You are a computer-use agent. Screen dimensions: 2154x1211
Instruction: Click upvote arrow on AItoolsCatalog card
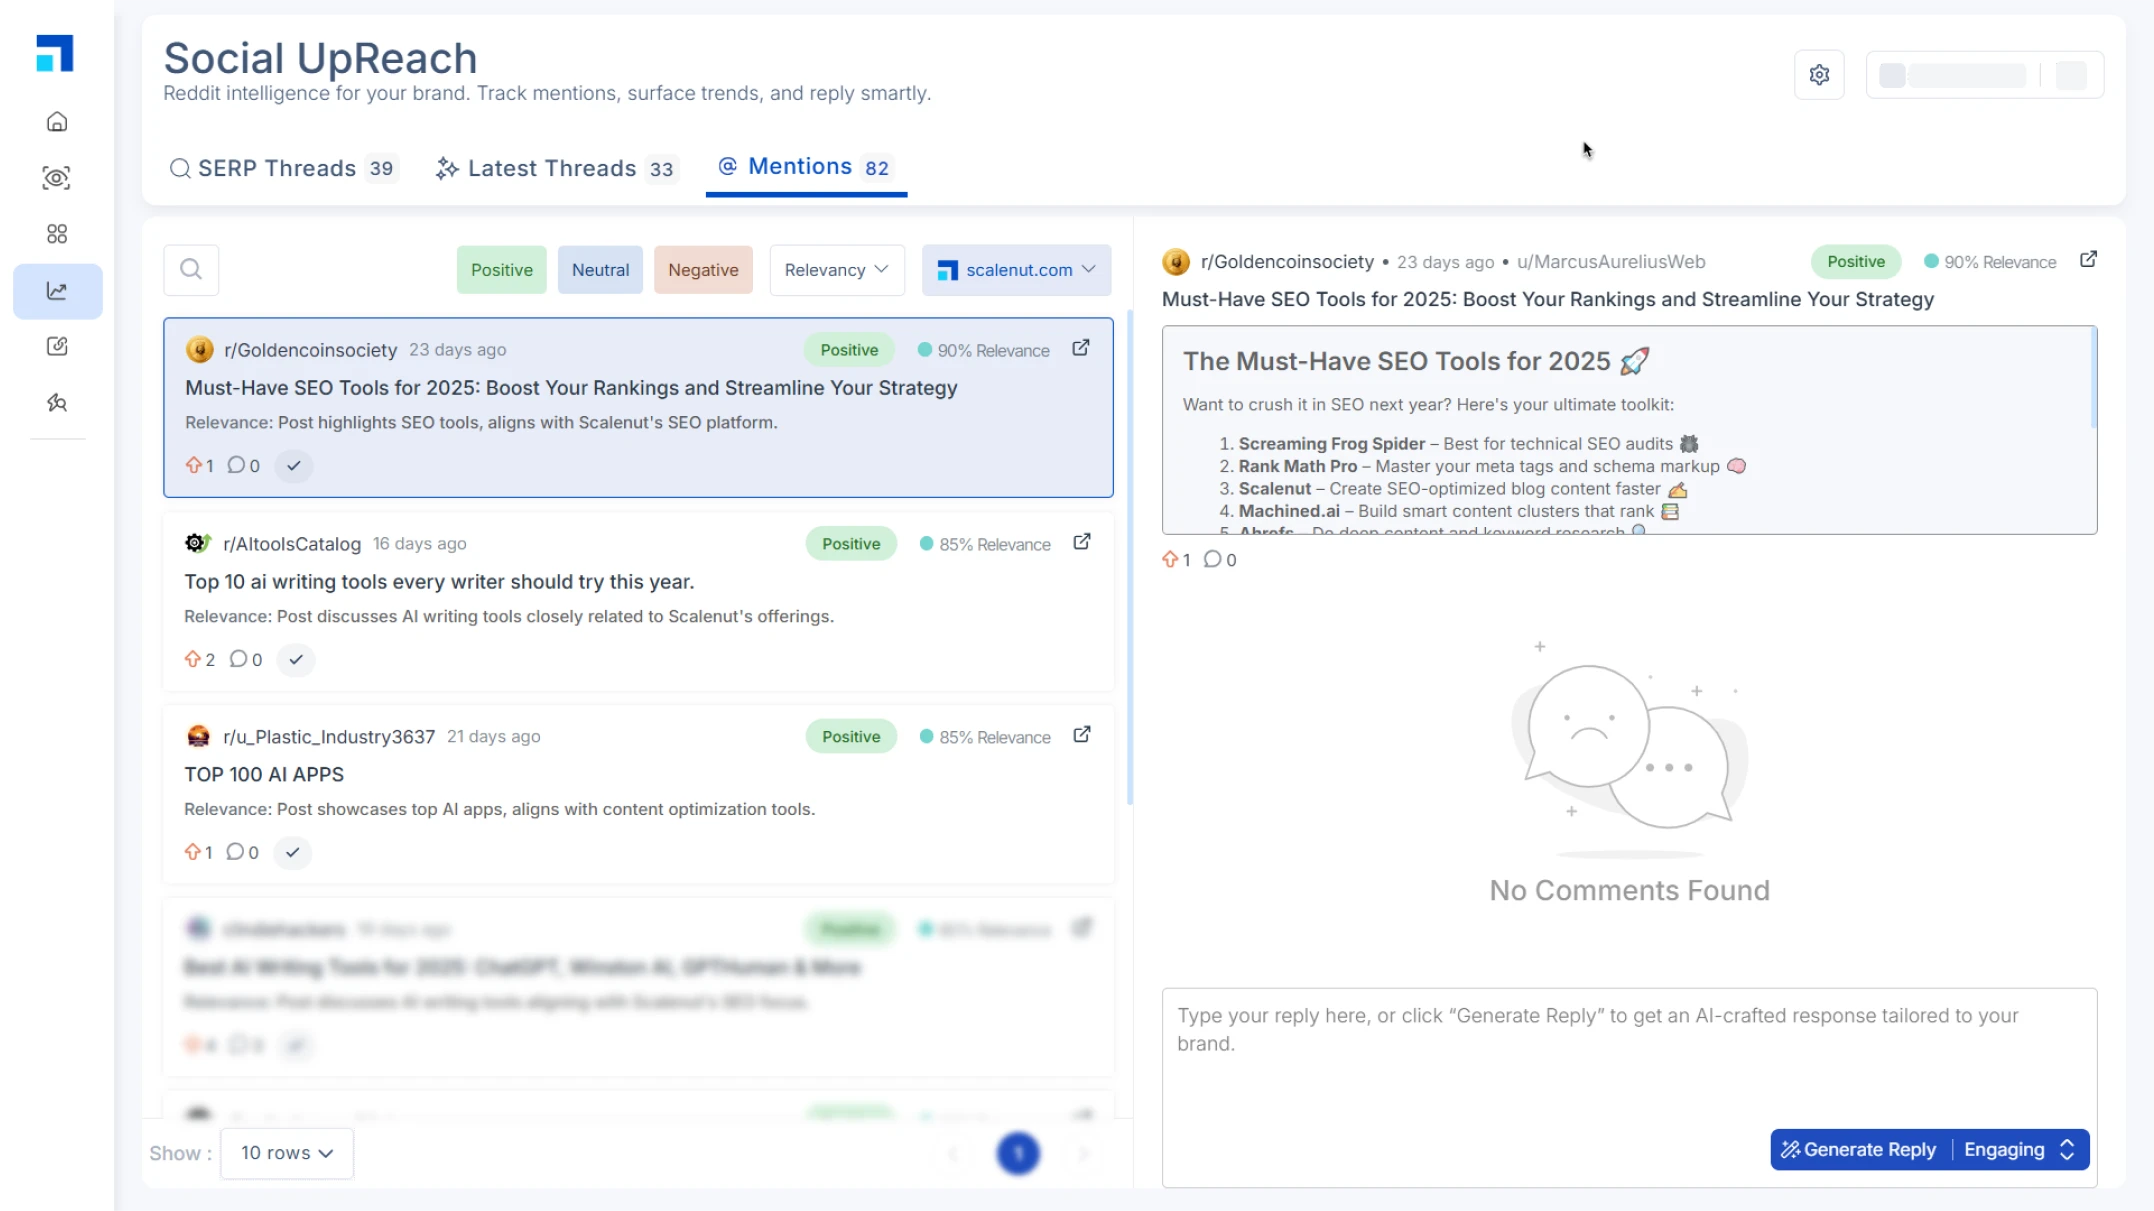tap(193, 659)
